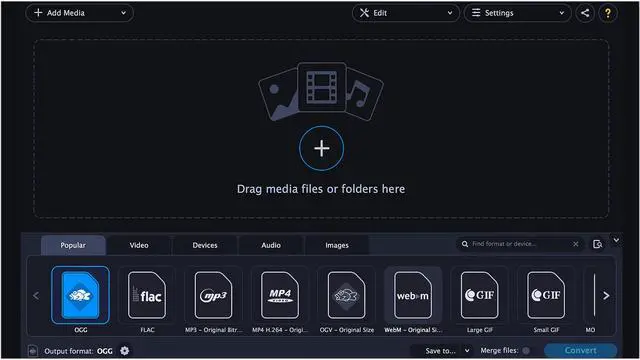Image resolution: width=640 pixels, height=360 pixels.
Task: Click the plus circle to add files
Action: pos(321,148)
